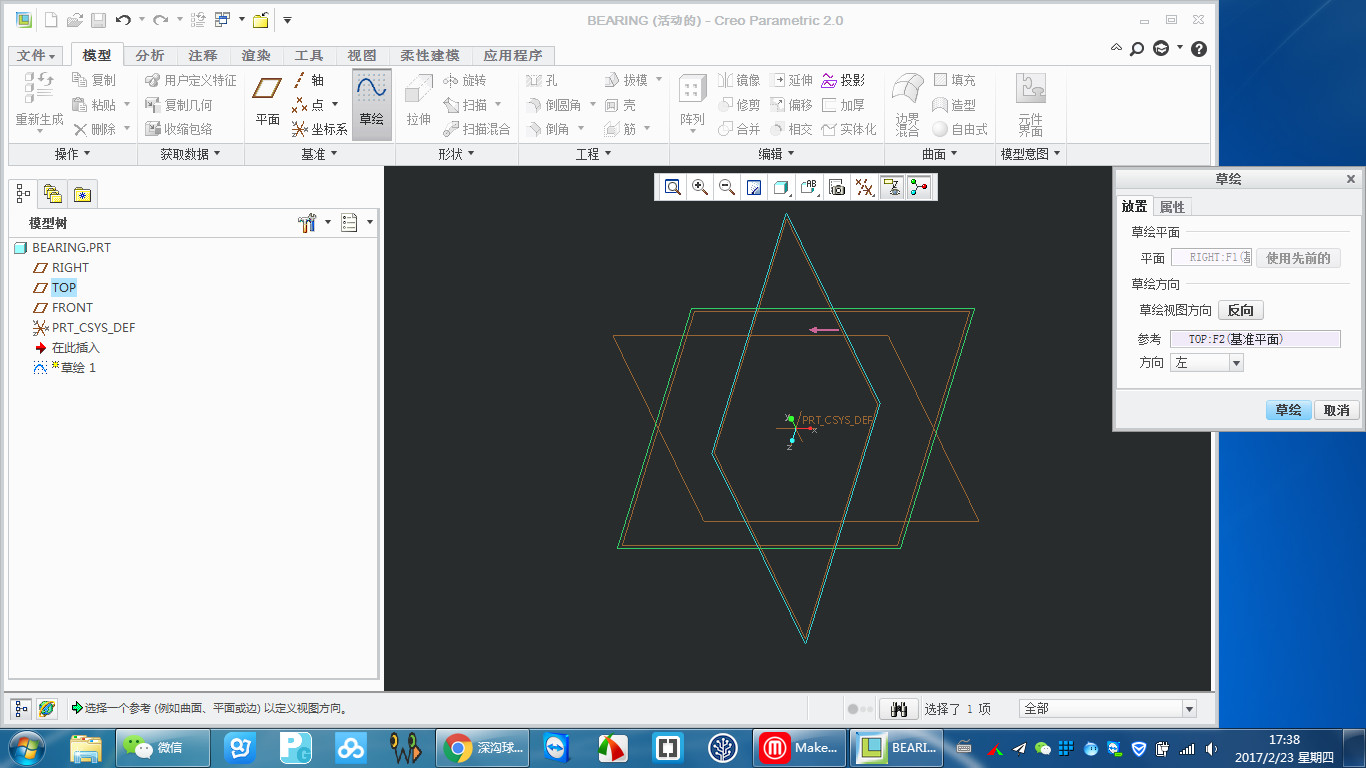
Task: Toggle the browser pane icon in status bar
Action: point(46,709)
